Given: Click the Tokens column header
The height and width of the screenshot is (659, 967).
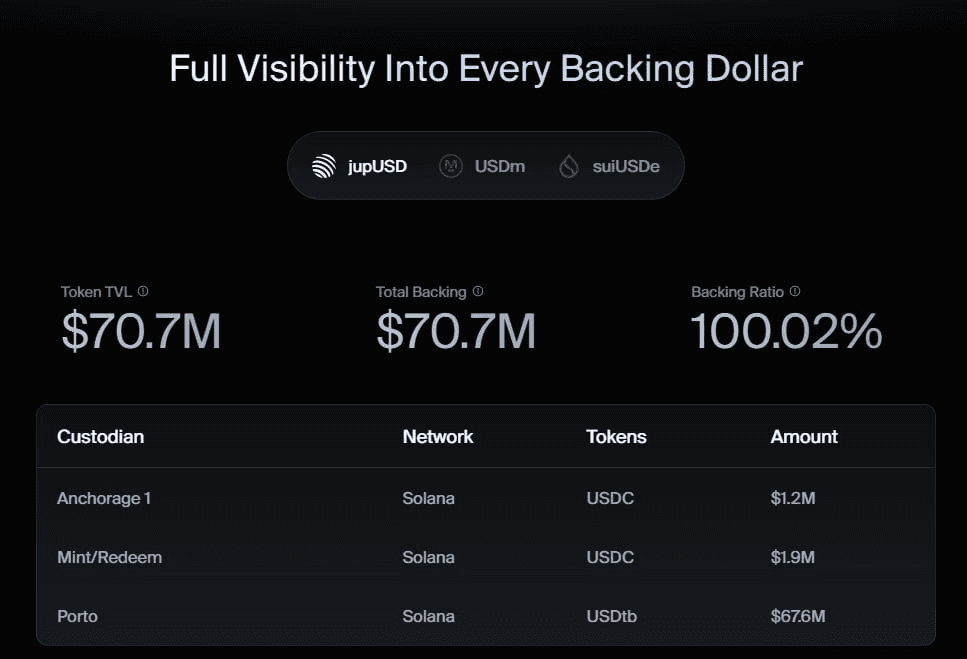Looking at the screenshot, I should coord(616,437).
